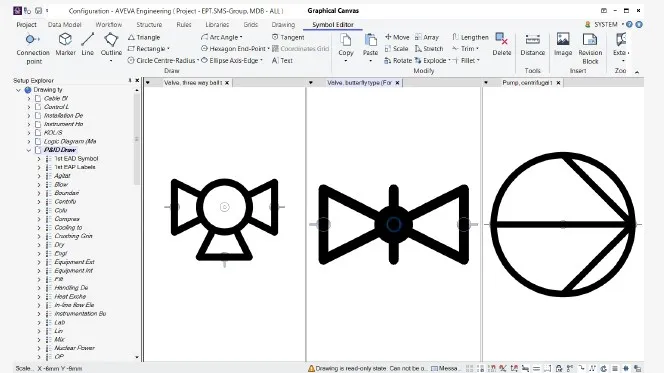Expand the Nuclear Power node
The width and height of the screenshot is (664, 373).
[39, 348]
